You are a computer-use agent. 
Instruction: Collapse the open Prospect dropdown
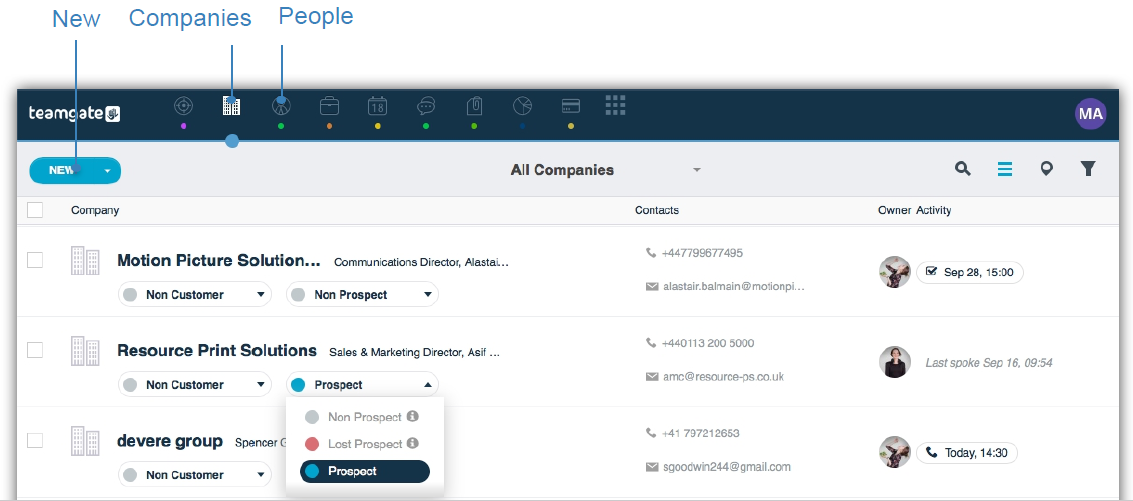pos(363,385)
